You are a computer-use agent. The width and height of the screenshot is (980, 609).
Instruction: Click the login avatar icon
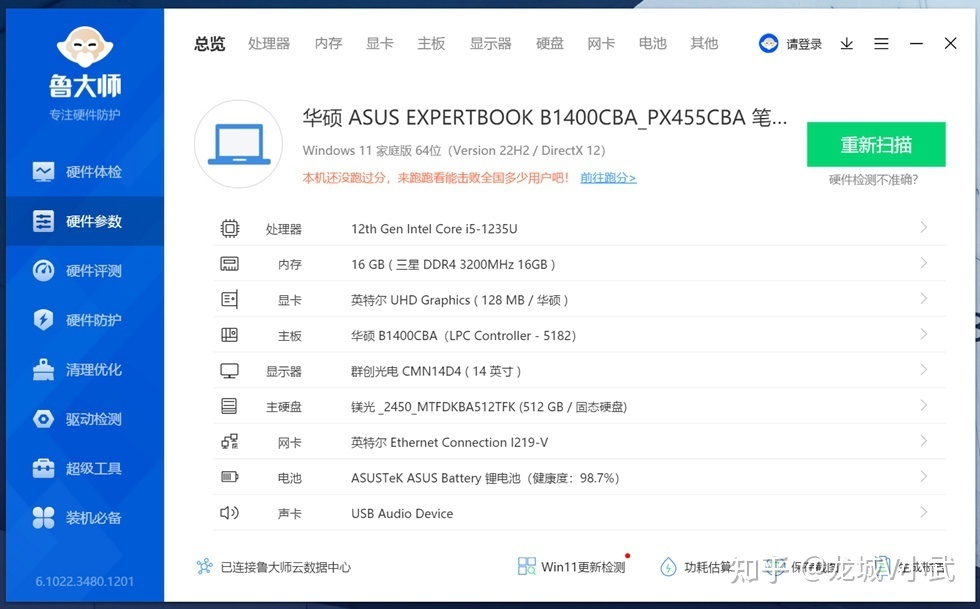768,43
